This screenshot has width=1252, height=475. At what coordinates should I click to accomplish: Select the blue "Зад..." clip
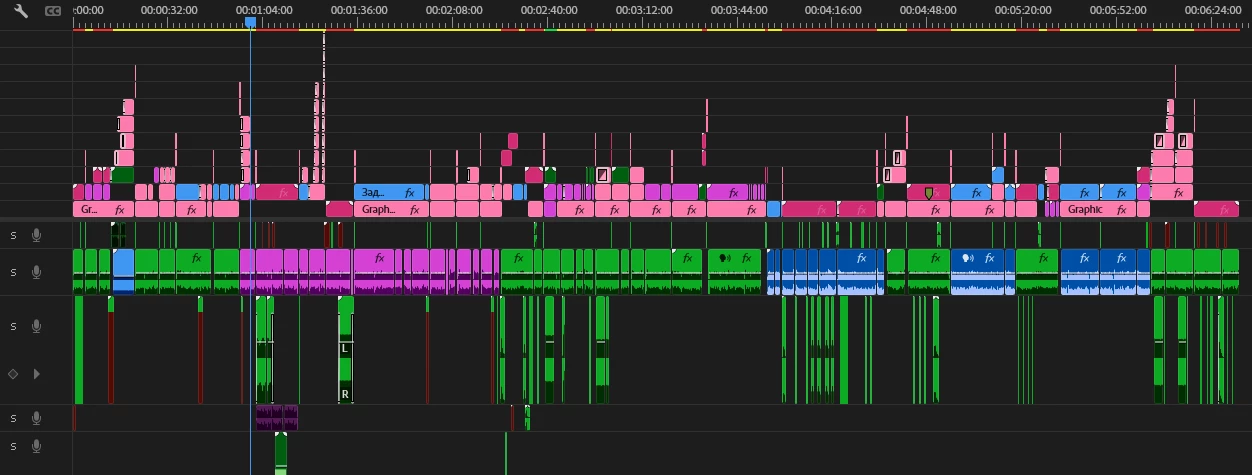tap(389, 192)
